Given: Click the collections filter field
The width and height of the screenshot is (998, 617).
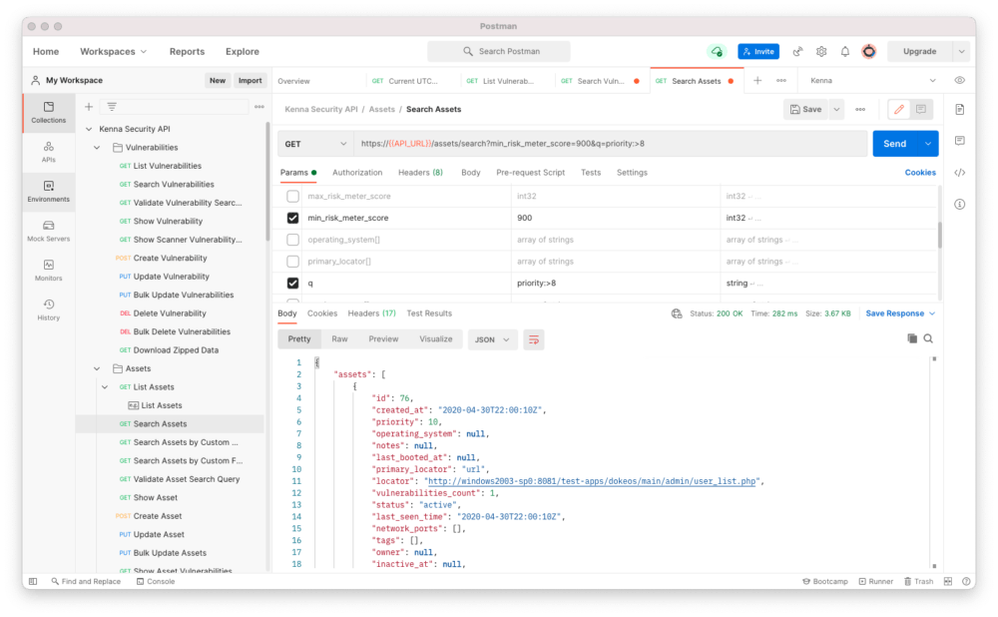Looking at the screenshot, I should [175, 107].
